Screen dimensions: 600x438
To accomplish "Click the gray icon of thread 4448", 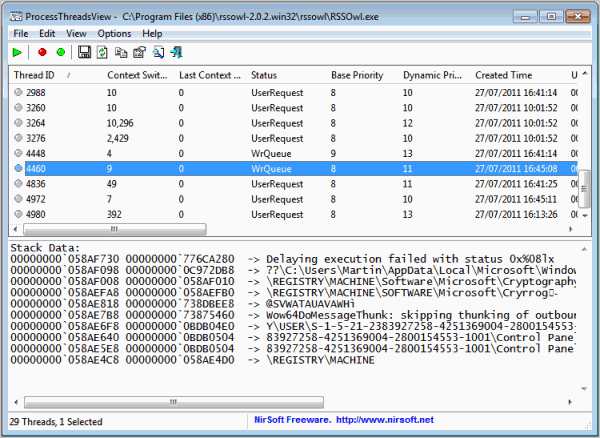I will pos(18,153).
